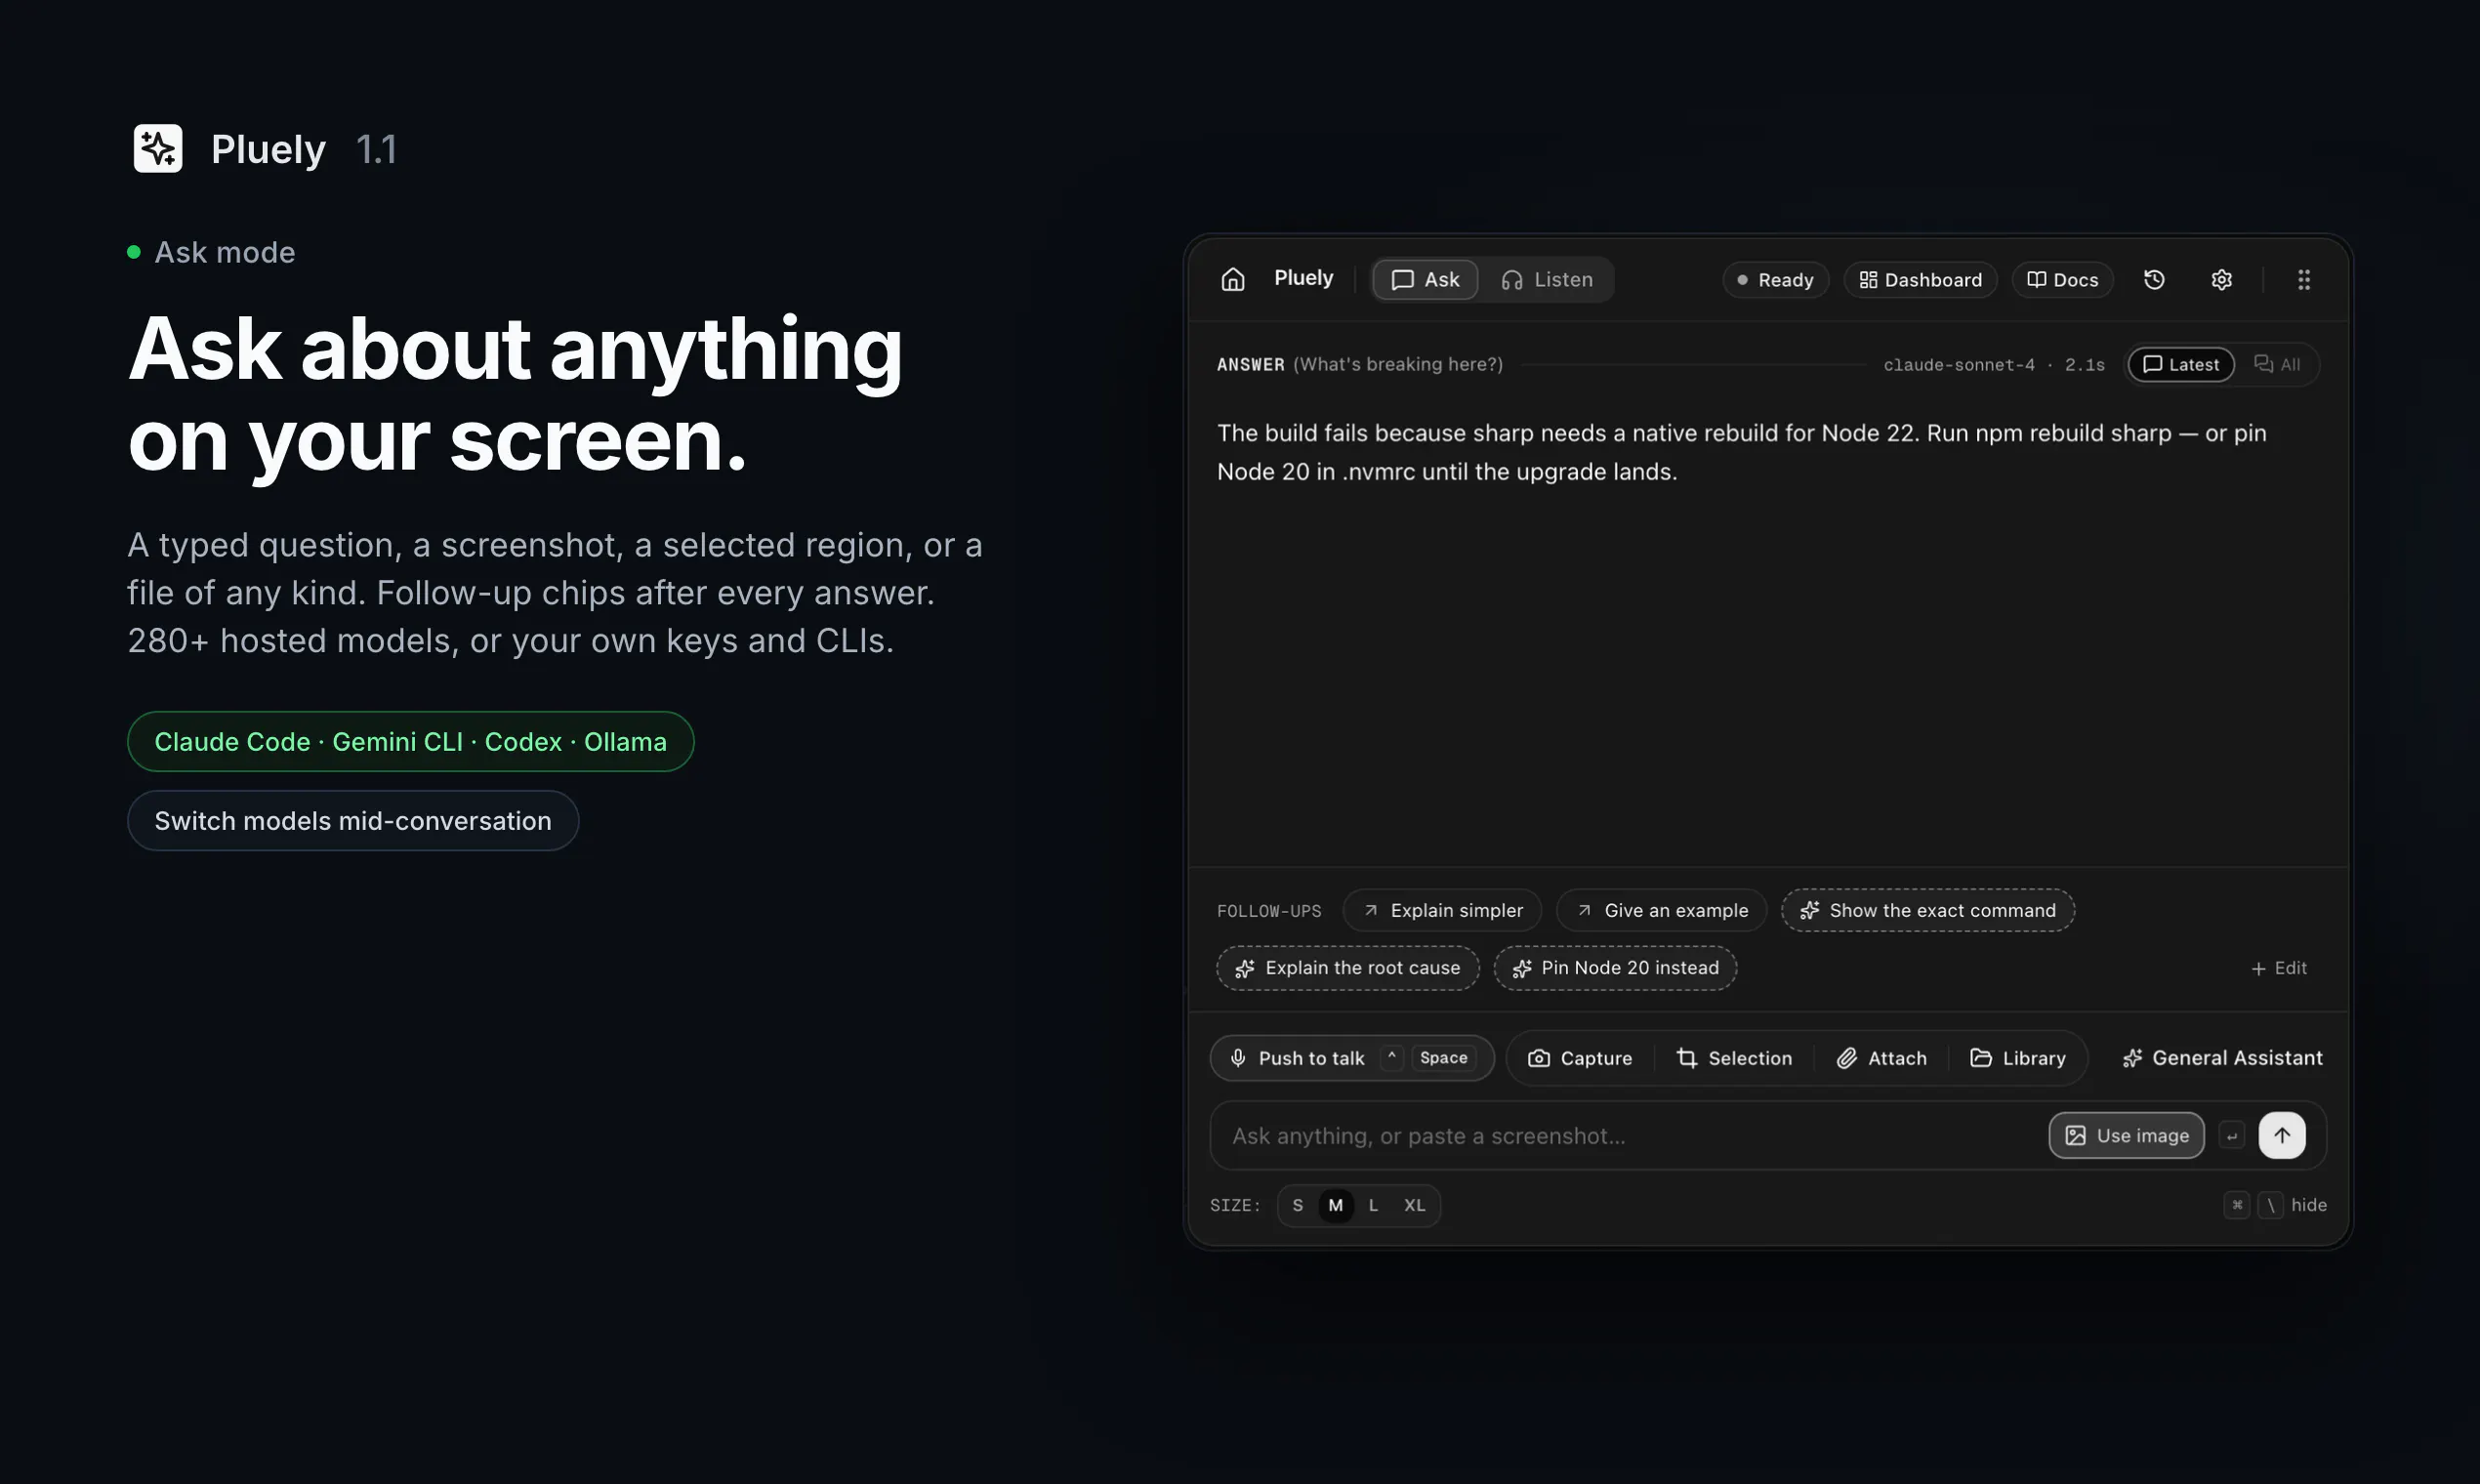
Task: Open the history clock icon
Action: tap(2155, 280)
